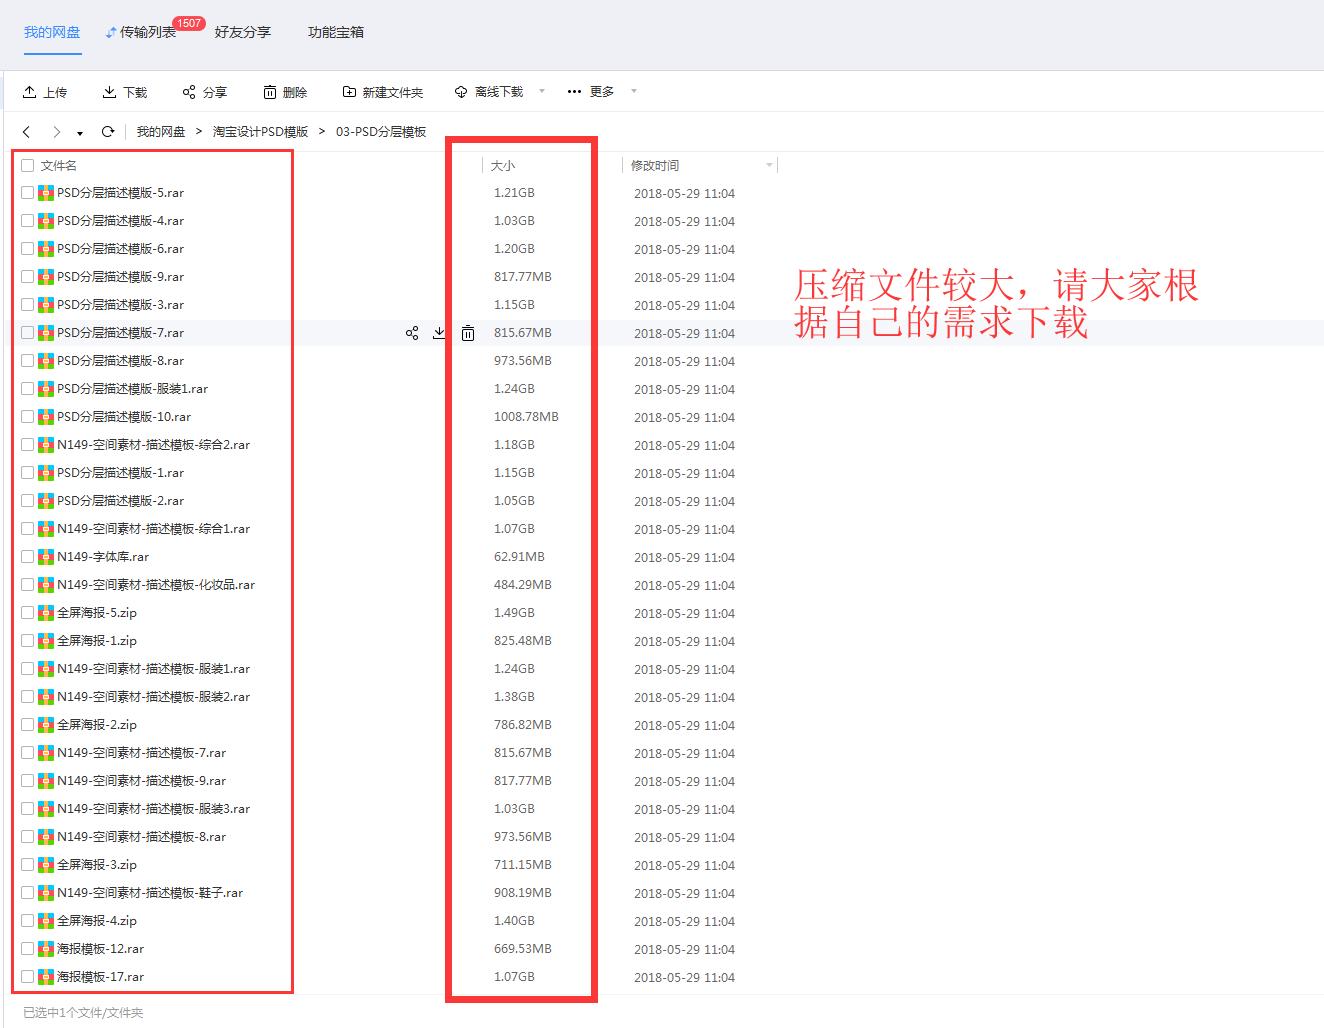This screenshot has height=1028, width=1324.
Task: Click the 分享 share icon in toolbar
Action: 188,91
